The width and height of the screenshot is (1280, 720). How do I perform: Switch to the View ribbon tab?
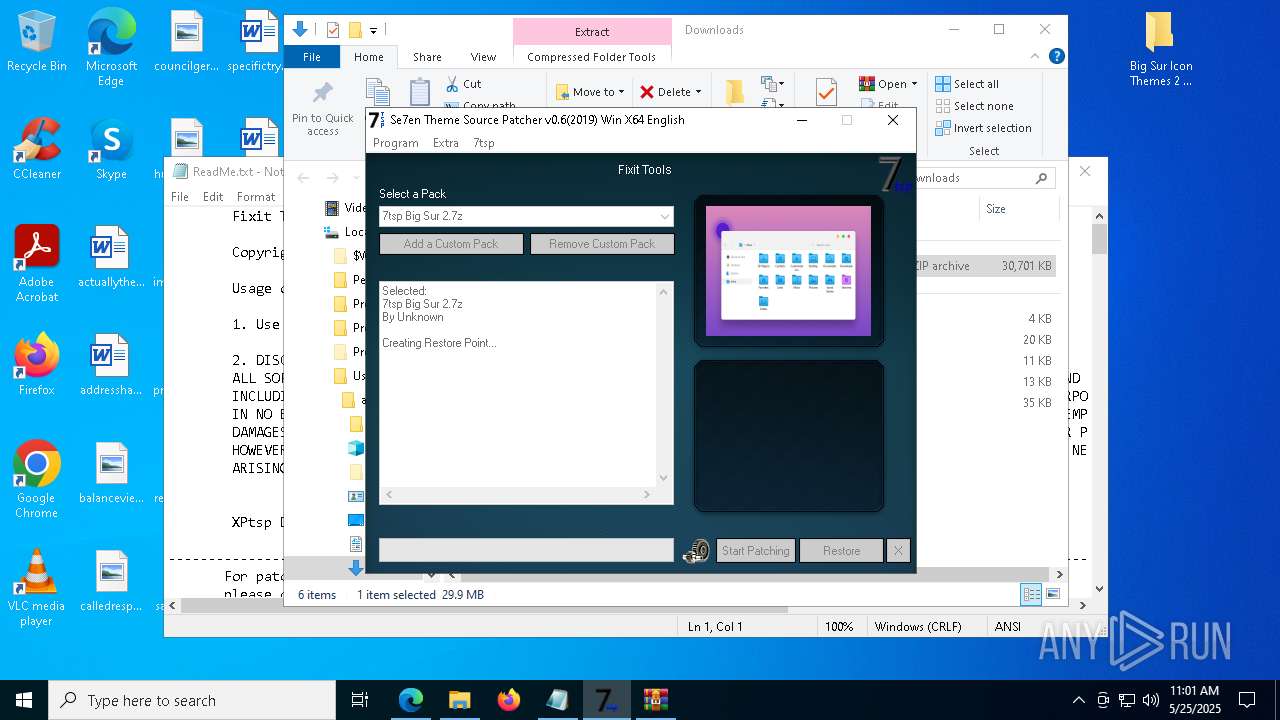[x=483, y=57]
